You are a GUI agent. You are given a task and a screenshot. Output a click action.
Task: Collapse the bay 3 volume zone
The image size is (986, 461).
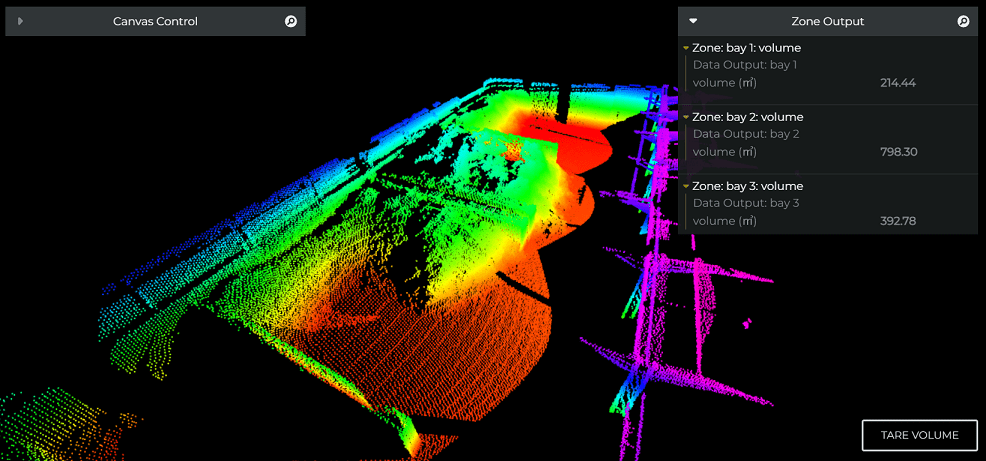686,187
